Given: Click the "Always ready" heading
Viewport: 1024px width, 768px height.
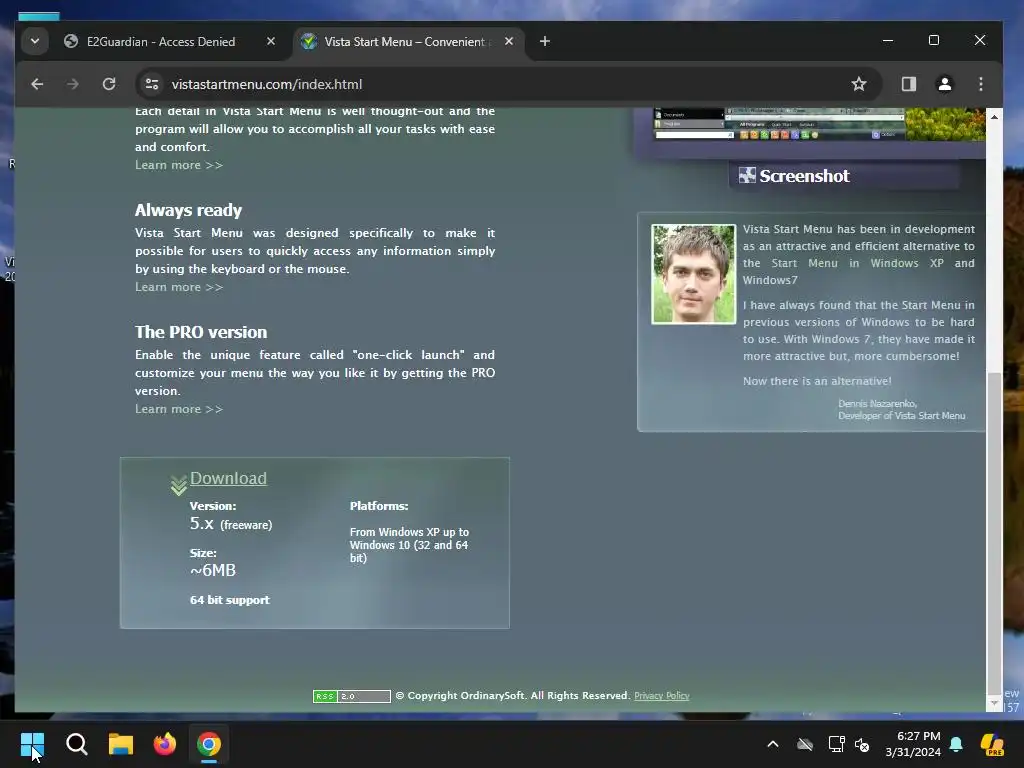Looking at the screenshot, I should pyautogui.click(x=188, y=210).
